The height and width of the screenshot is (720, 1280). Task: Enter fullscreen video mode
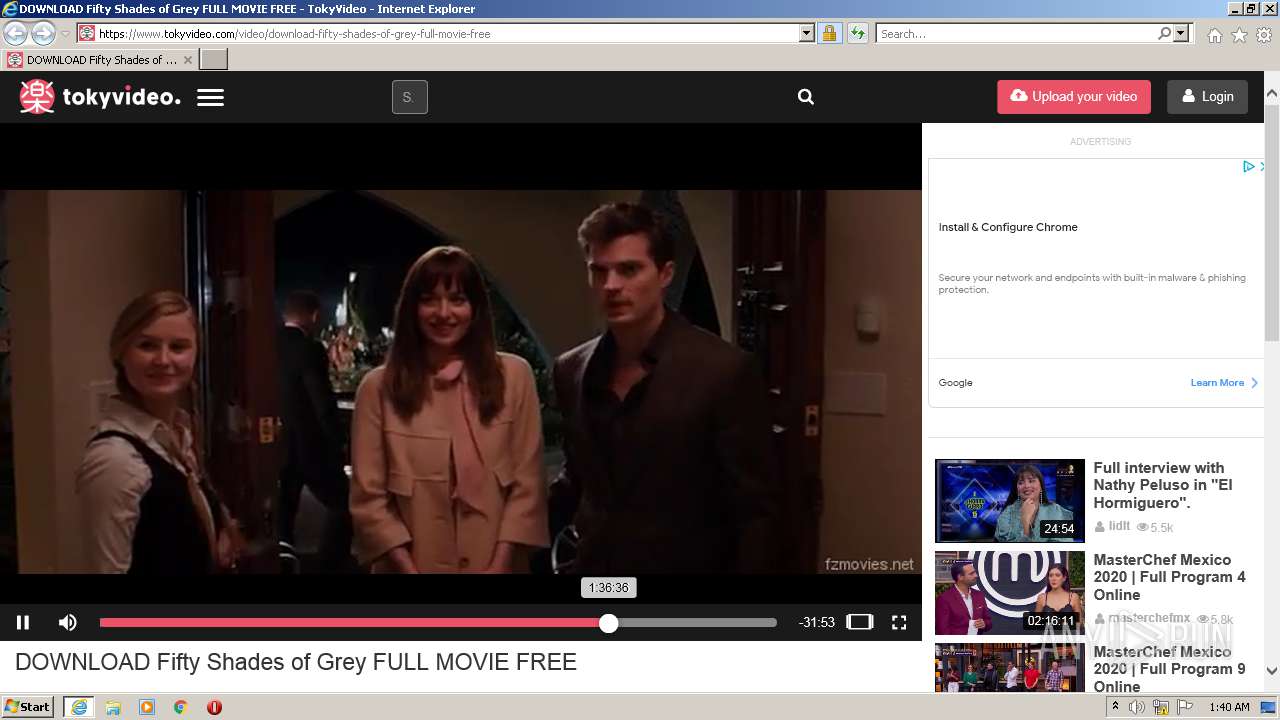[899, 622]
